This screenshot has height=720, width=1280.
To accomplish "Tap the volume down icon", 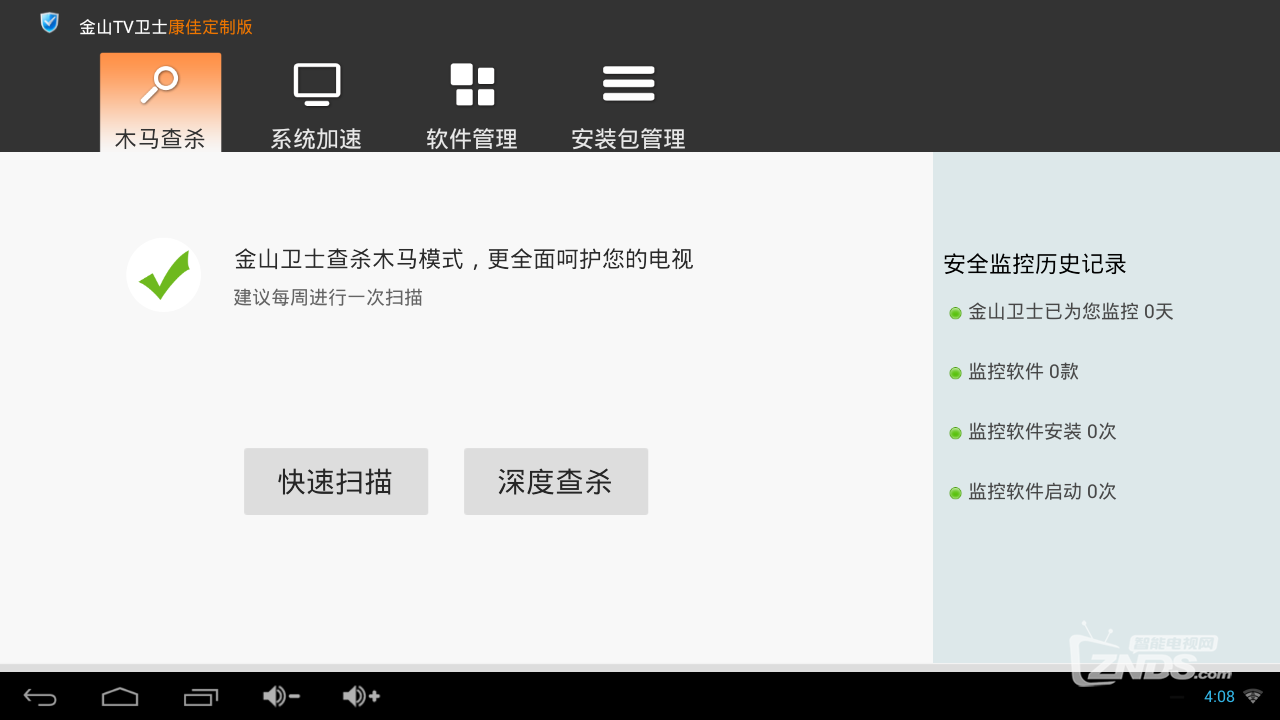I will pos(281,696).
